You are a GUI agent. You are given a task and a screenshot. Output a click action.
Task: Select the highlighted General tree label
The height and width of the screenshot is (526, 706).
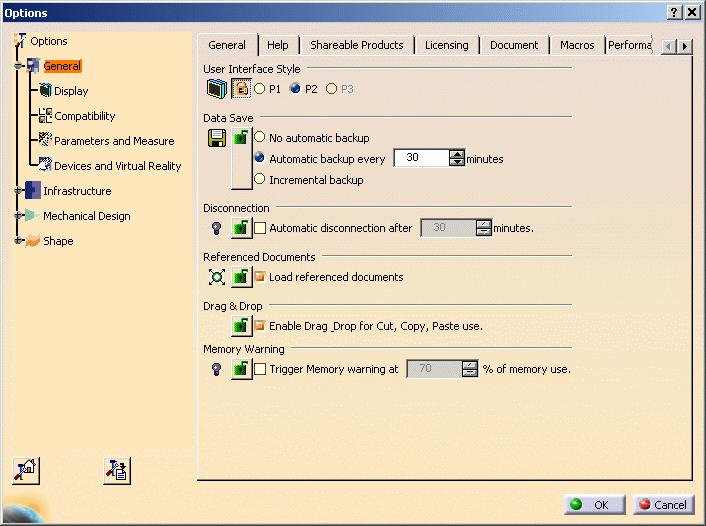[x=62, y=66]
